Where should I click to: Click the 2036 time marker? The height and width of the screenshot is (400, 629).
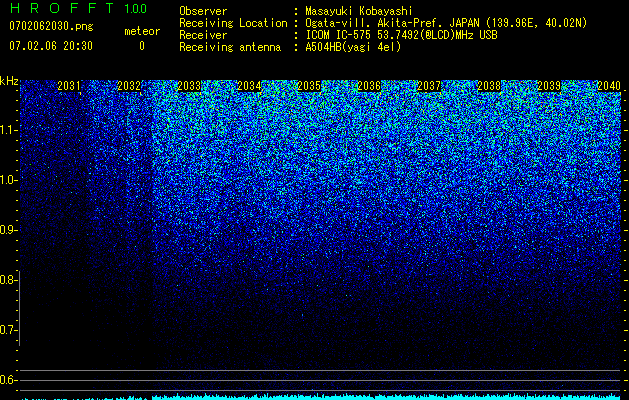tap(369, 86)
